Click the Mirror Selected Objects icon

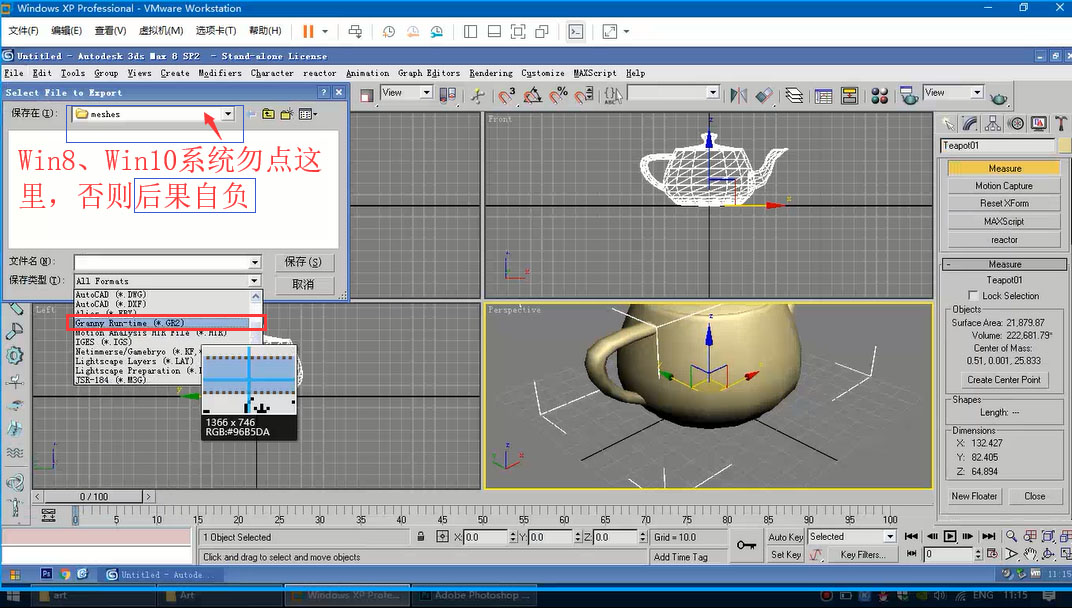point(738,95)
